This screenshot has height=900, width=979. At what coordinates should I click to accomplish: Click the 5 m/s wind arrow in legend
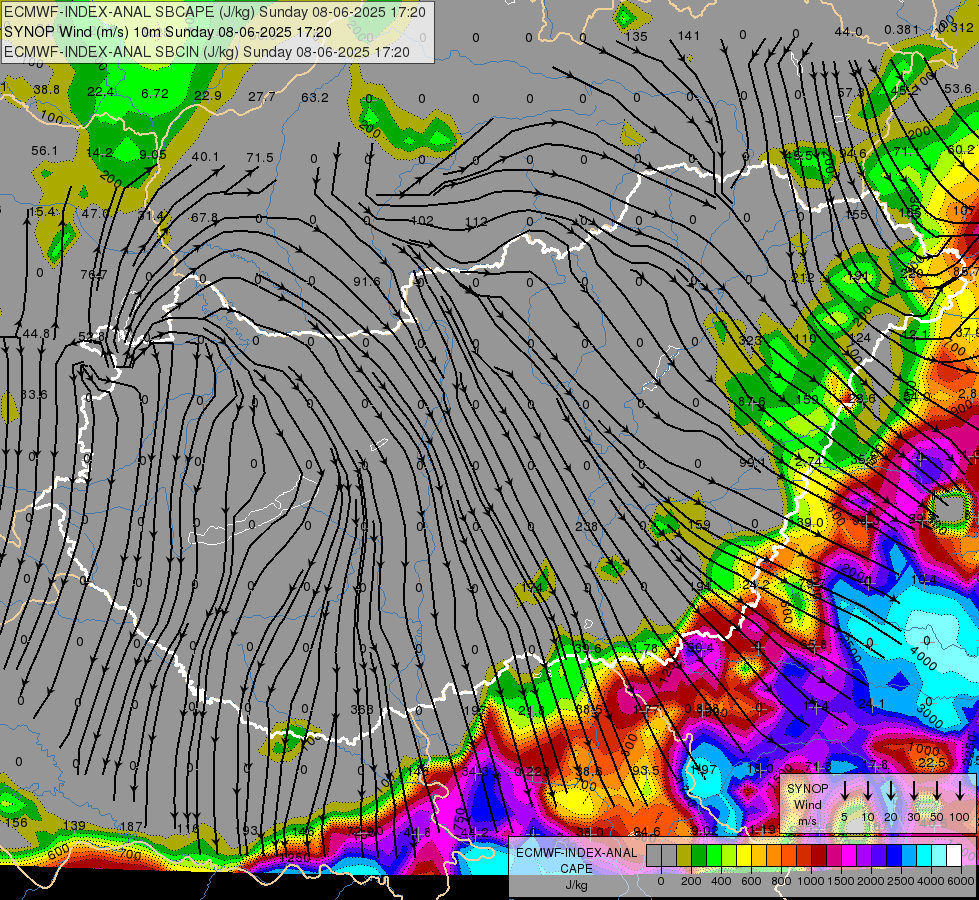844,792
